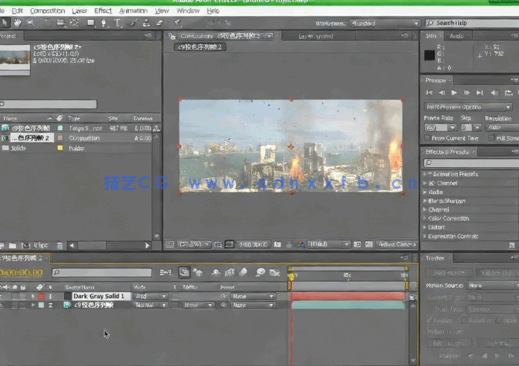Expand Animation Presets category
This screenshot has width=519, height=366.
point(425,174)
